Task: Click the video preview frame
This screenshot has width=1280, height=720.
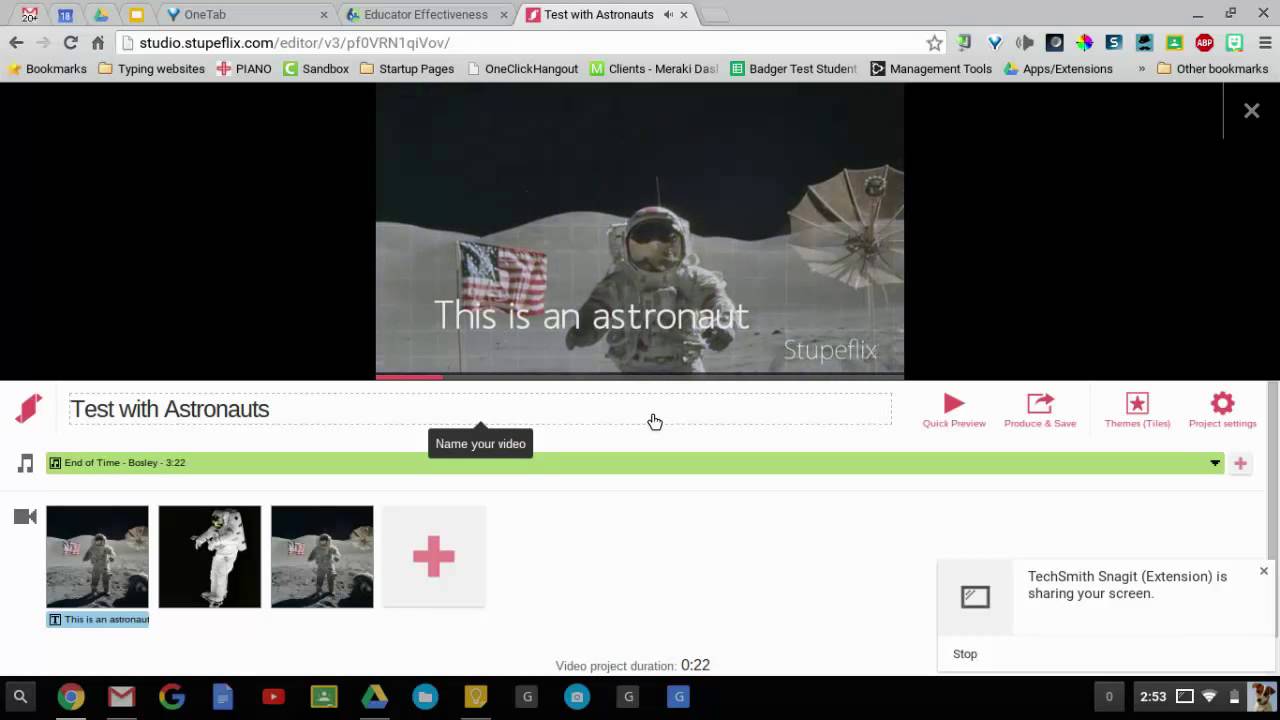Action: pos(640,229)
